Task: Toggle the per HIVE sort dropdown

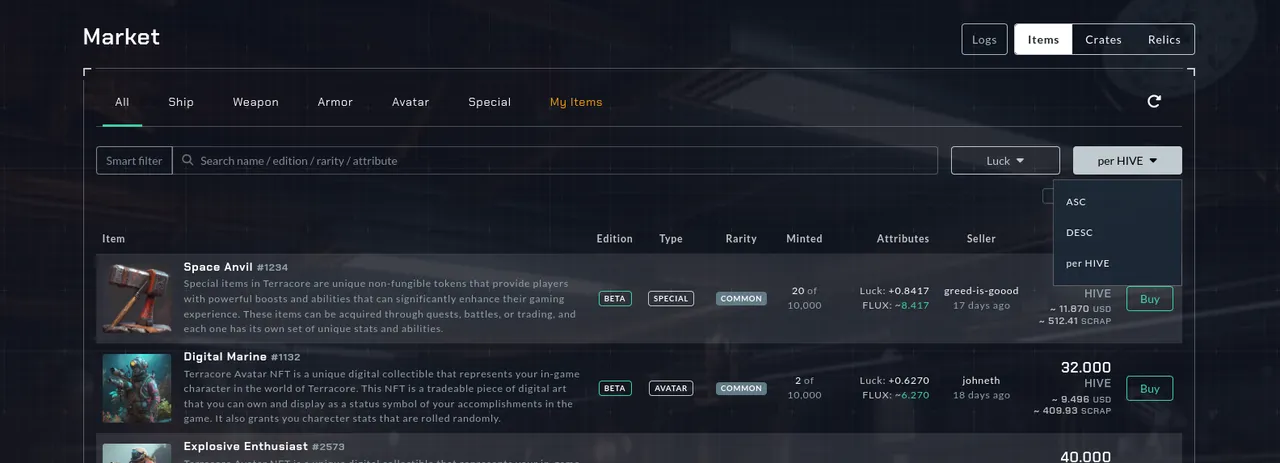Action: 1127,160
